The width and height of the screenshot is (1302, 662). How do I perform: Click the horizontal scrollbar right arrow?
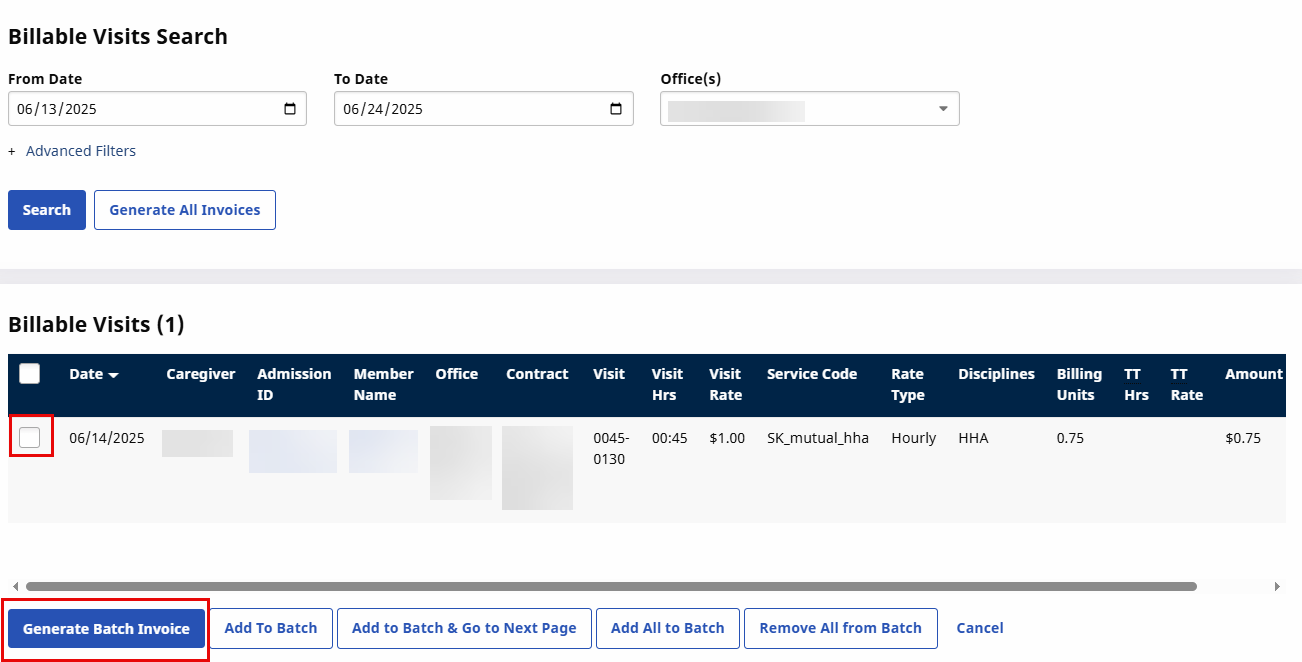(x=1277, y=586)
